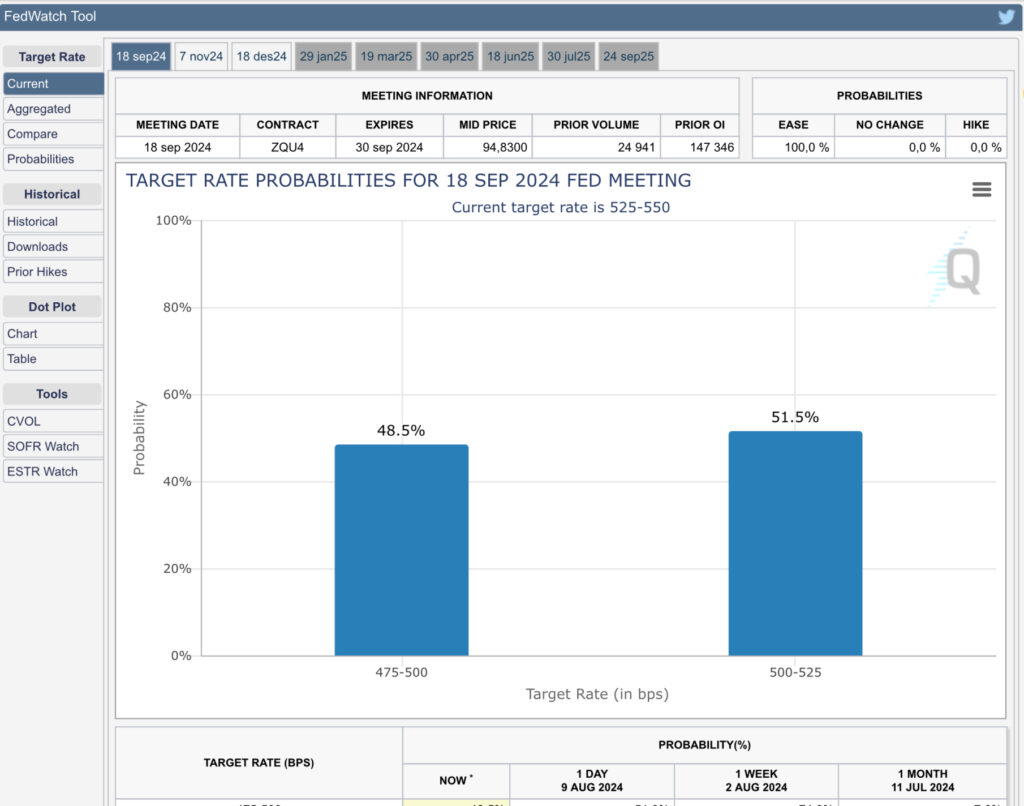Image resolution: width=1024 pixels, height=806 pixels.
Task: Open the chart hamburger menu
Action: pyautogui.click(x=982, y=189)
